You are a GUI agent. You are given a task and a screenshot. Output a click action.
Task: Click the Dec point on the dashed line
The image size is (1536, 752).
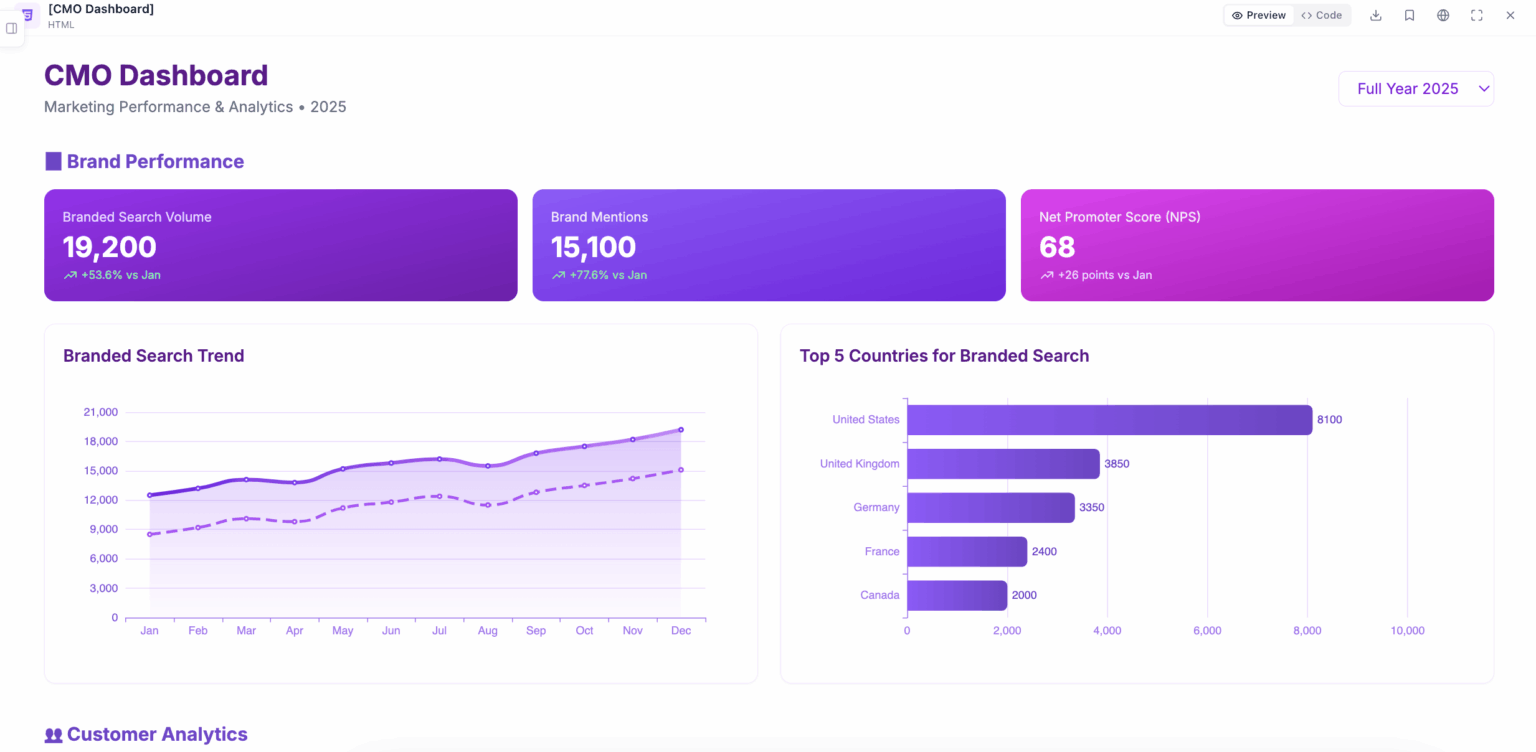(x=681, y=469)
